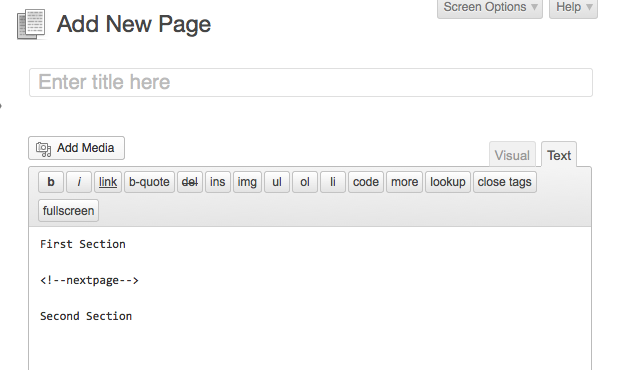Insert ordered list with ol button

coord(305,182)
